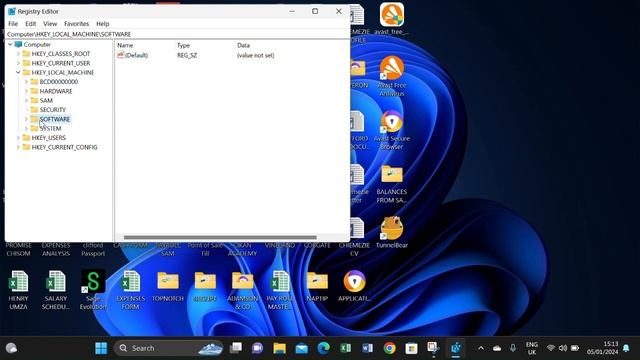Open the Windows Start menu
The height and width of the screenshot is (360, 640).
[x=101, y=348]
